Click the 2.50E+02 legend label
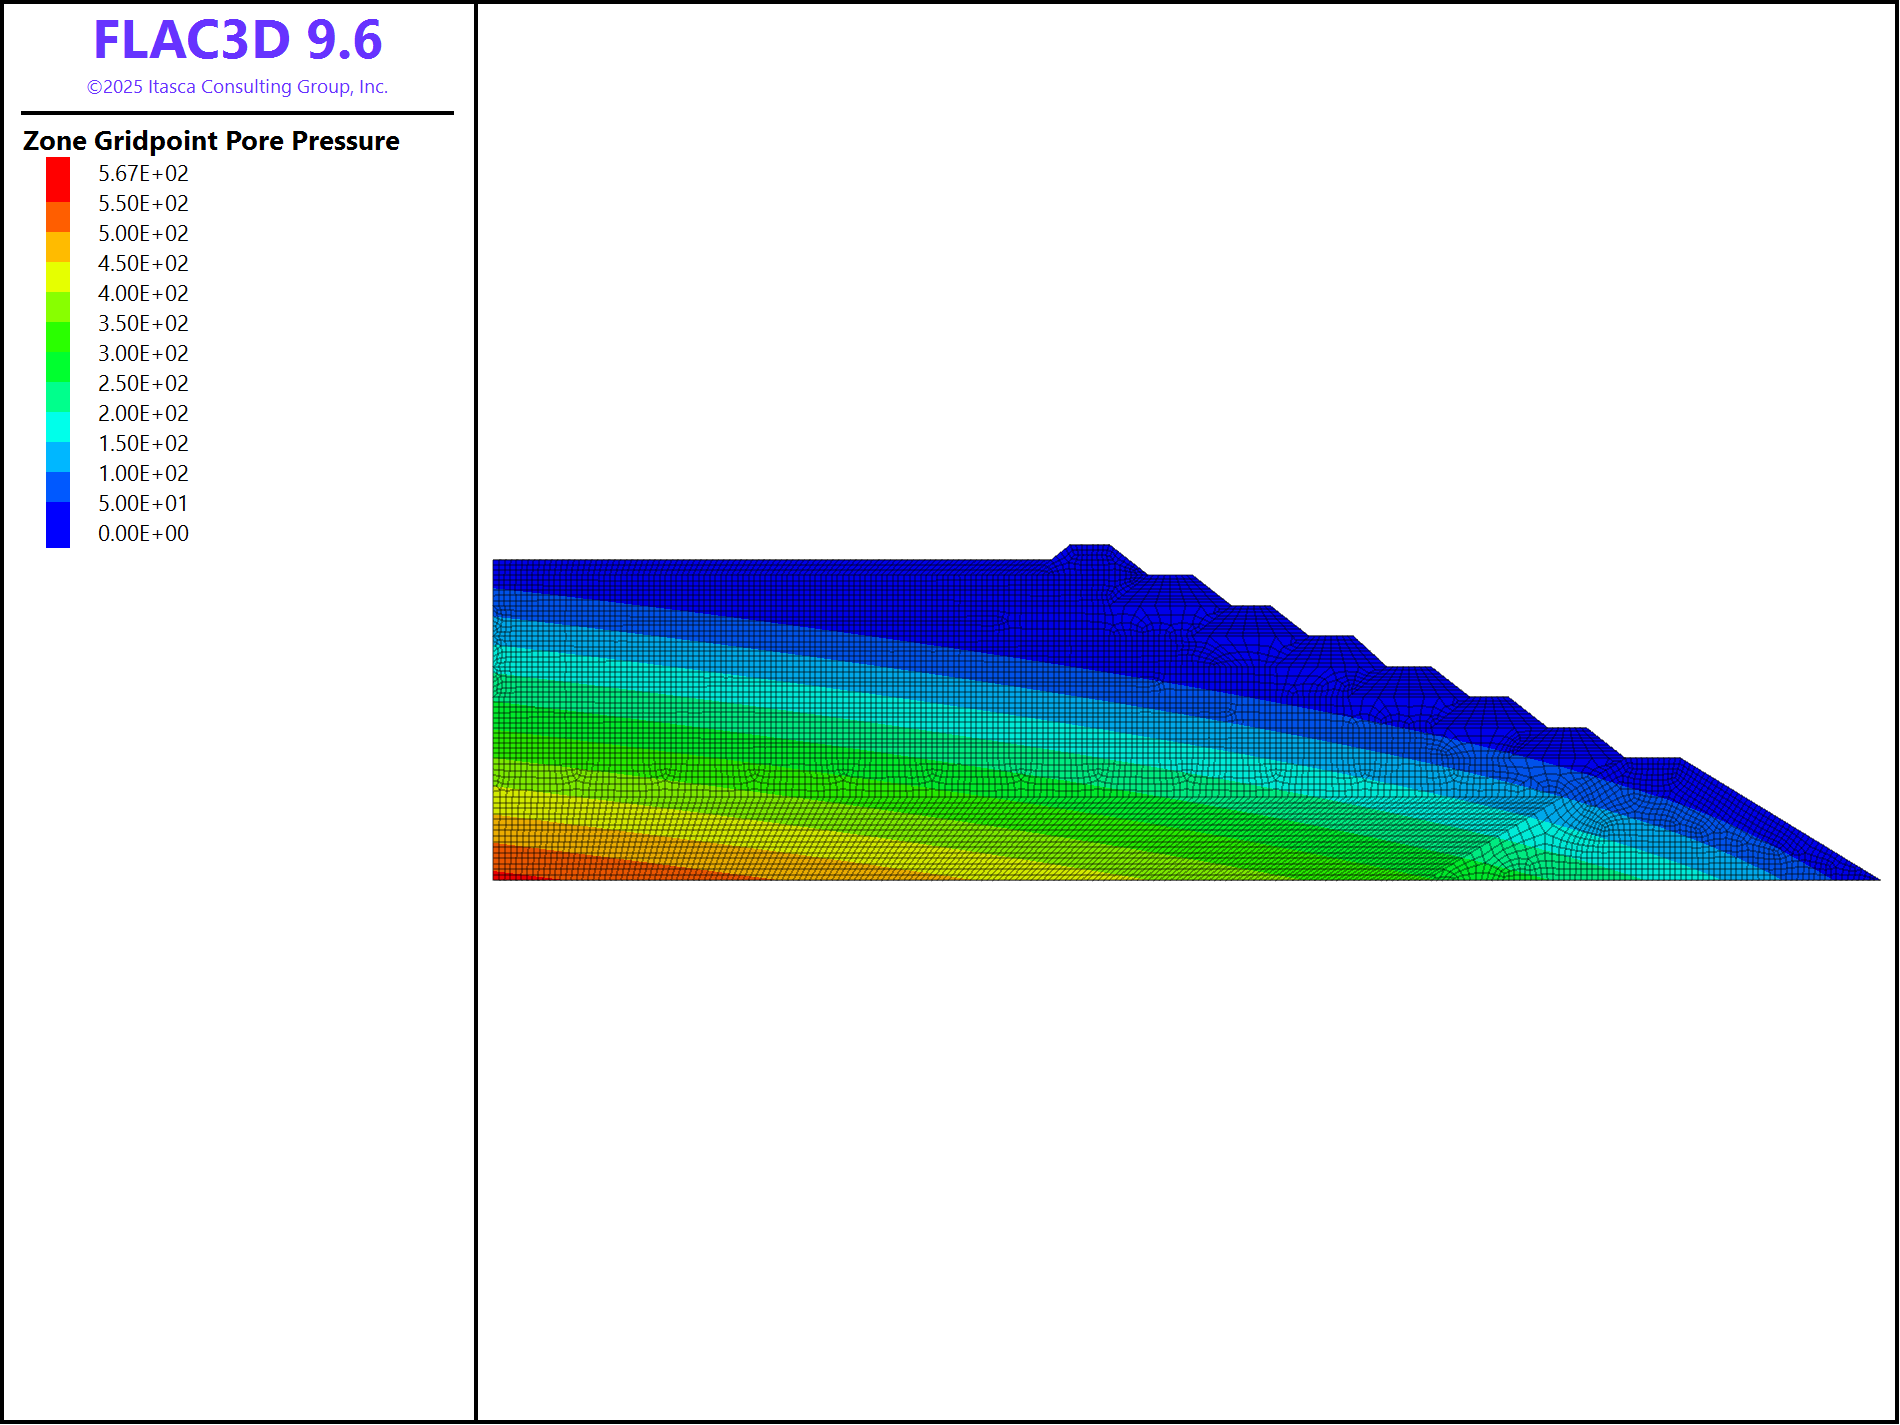1900x1425 pixels. pyautogui.click(x=143, y=384)
